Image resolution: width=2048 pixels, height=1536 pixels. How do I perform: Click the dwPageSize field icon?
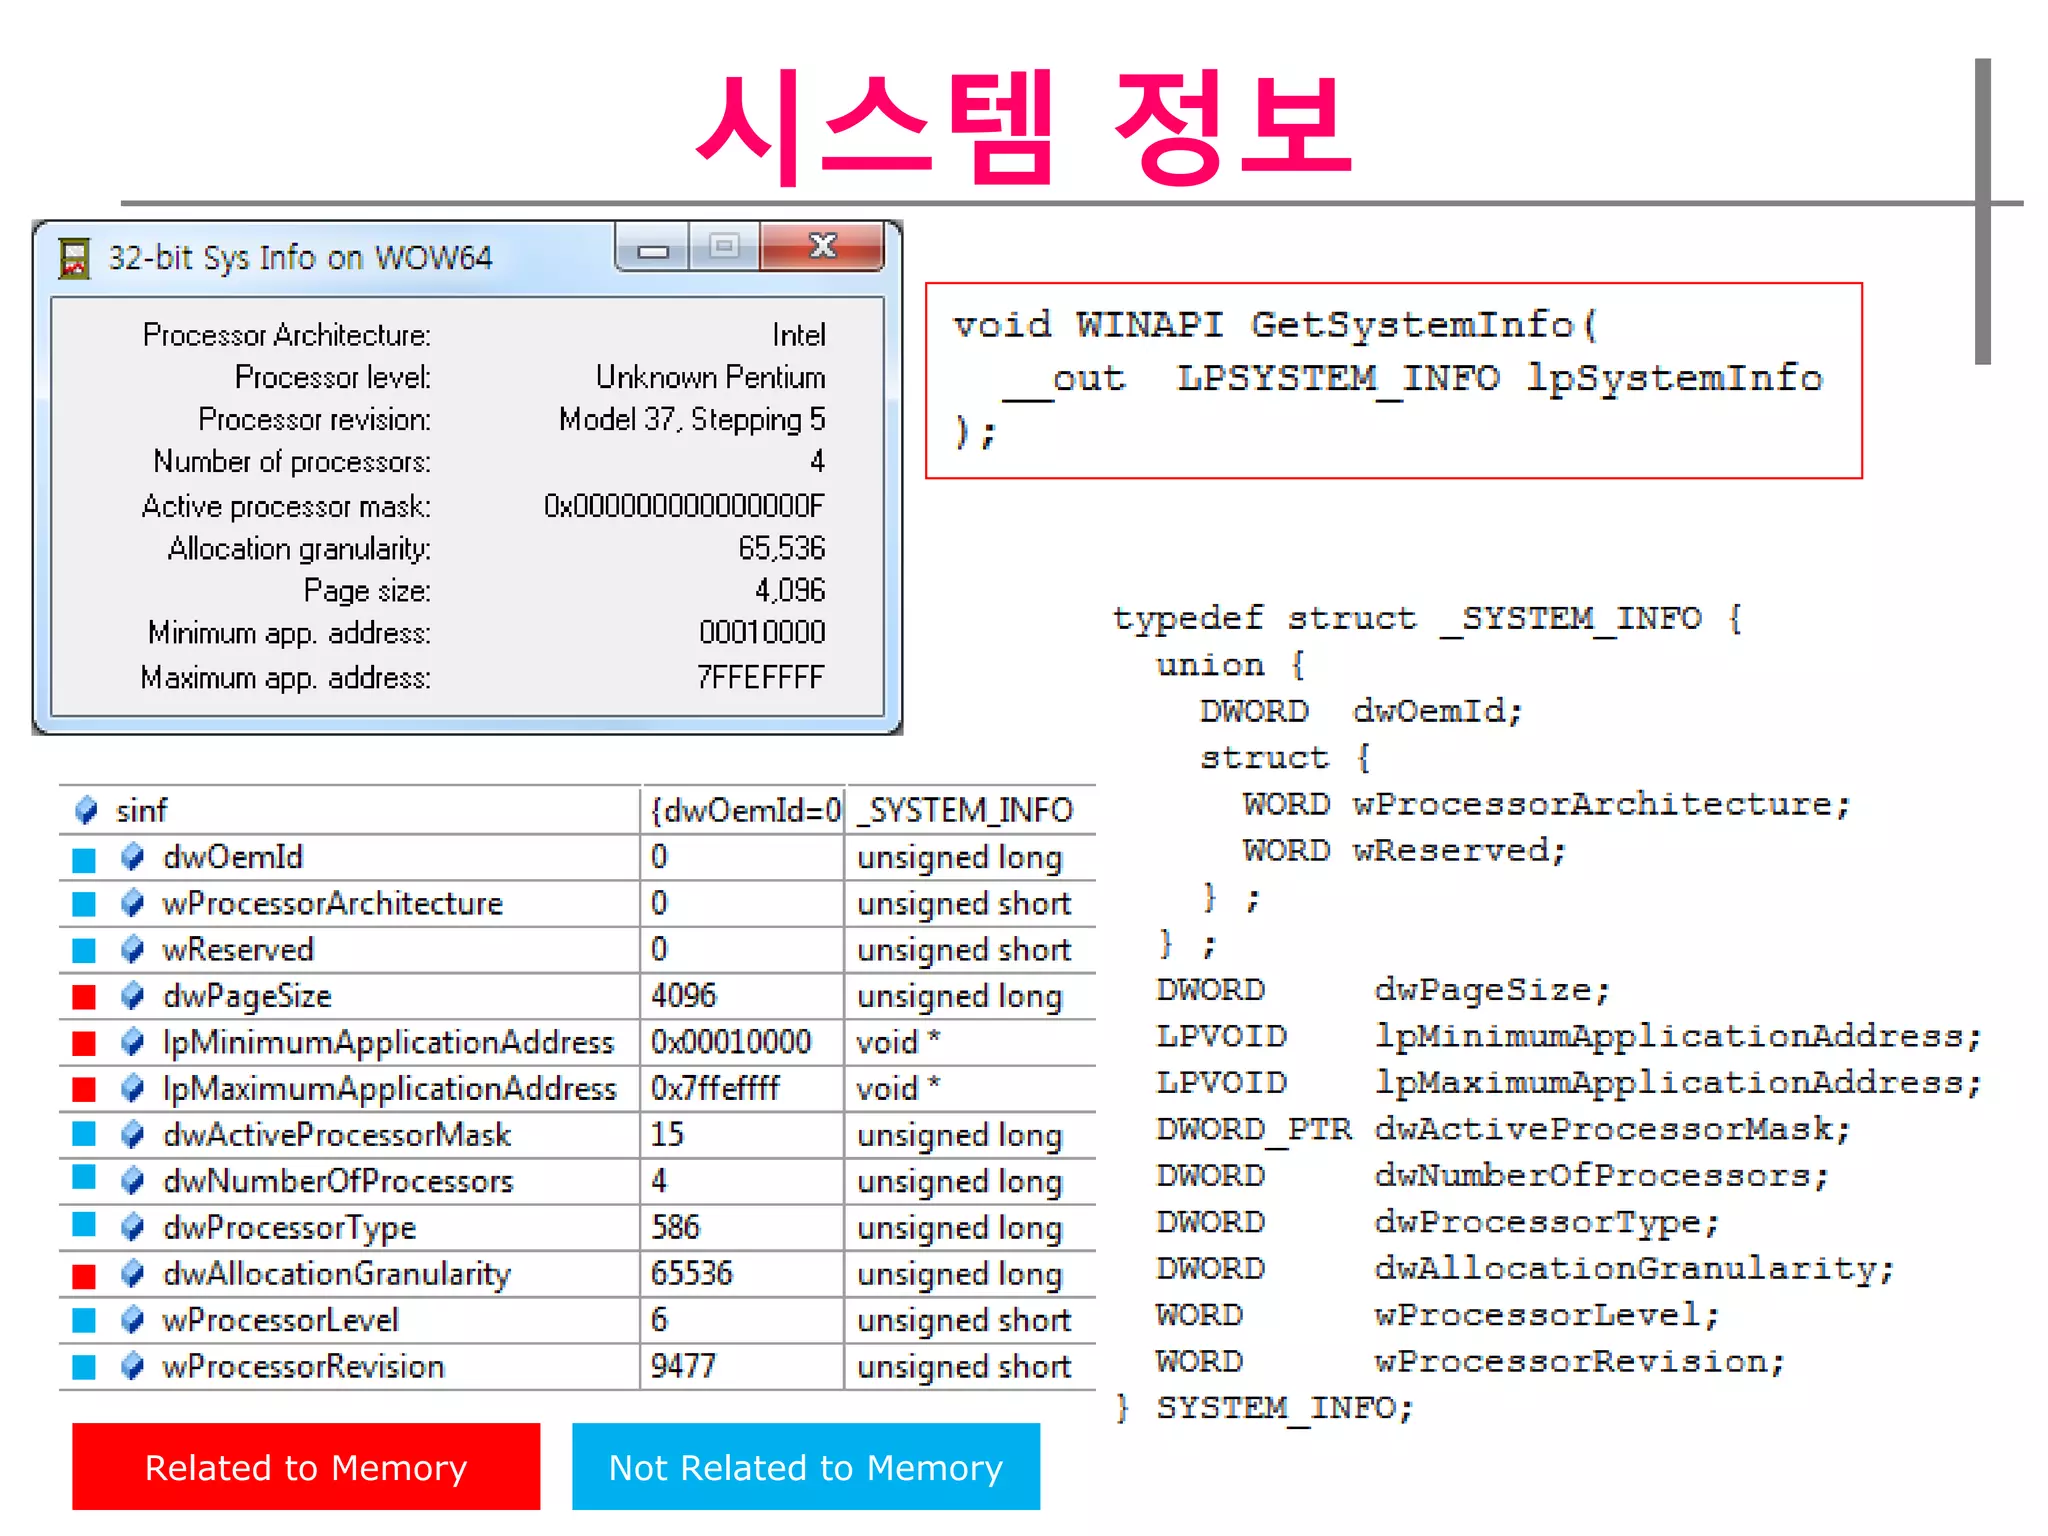132,996
